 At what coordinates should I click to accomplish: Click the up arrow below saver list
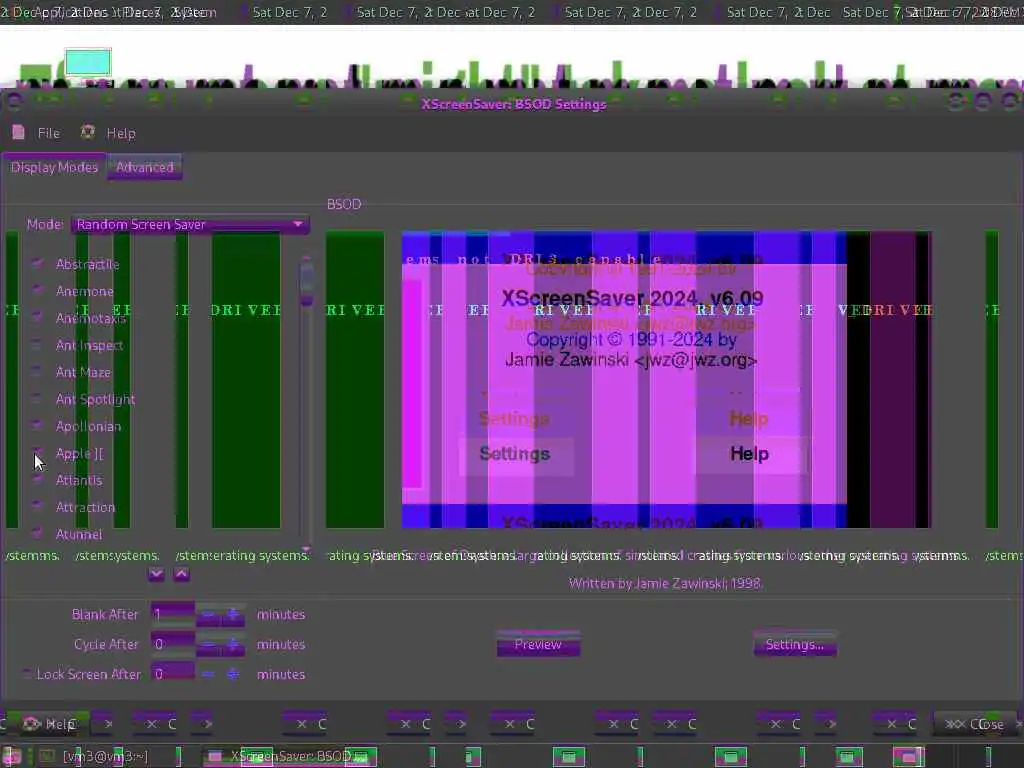[182, 574]
